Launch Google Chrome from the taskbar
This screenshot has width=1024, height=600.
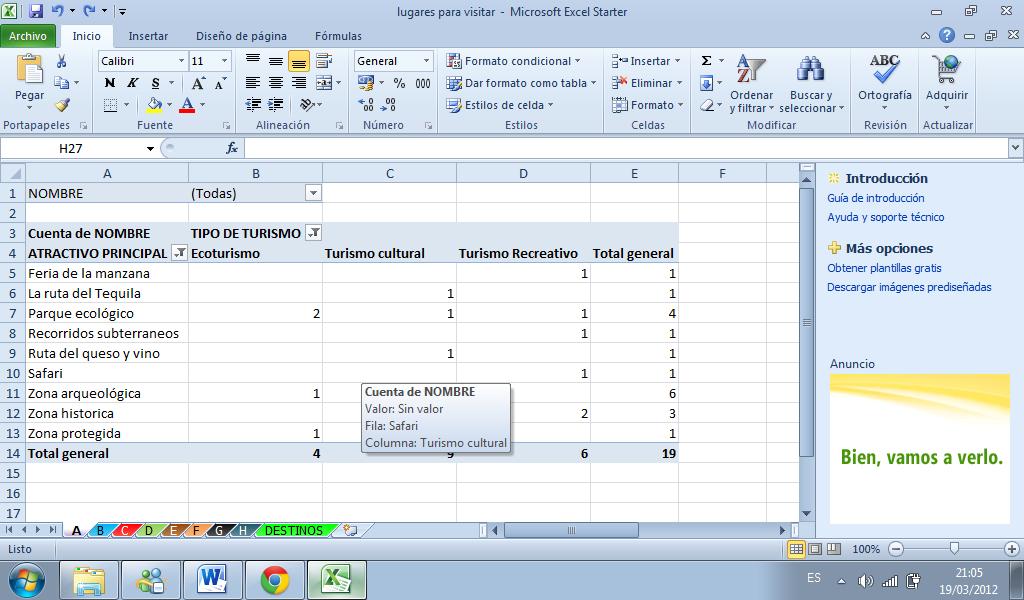(x=273, y=578)
